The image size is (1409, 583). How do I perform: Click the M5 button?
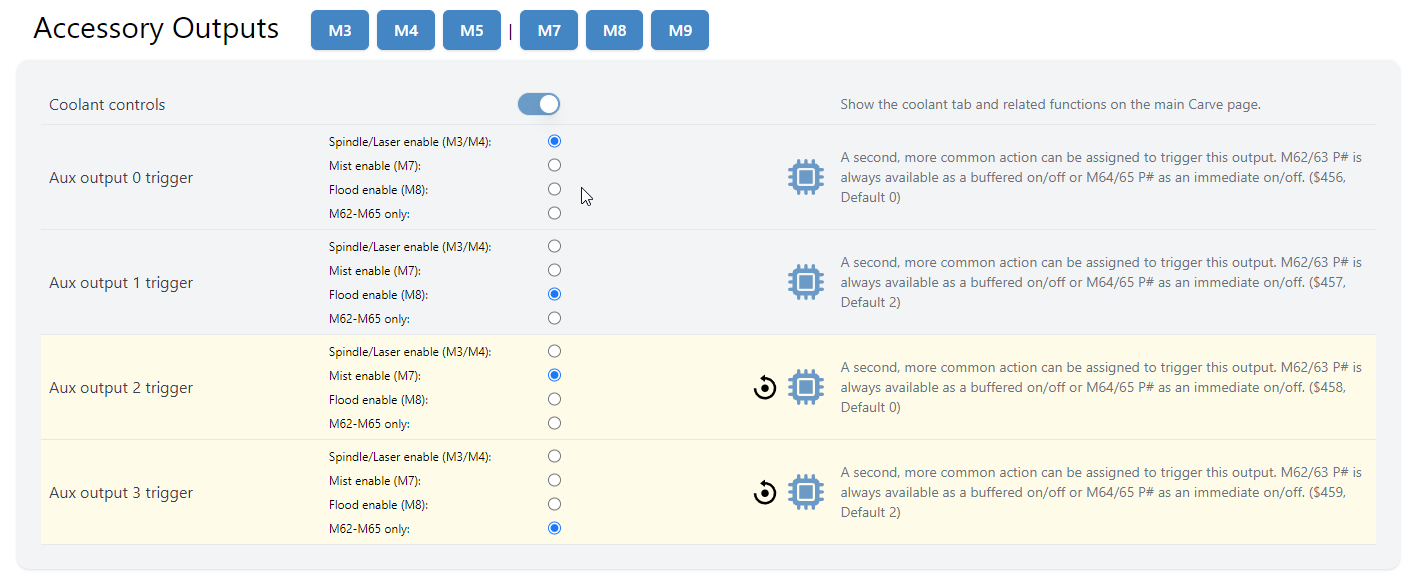click(472, 30)
